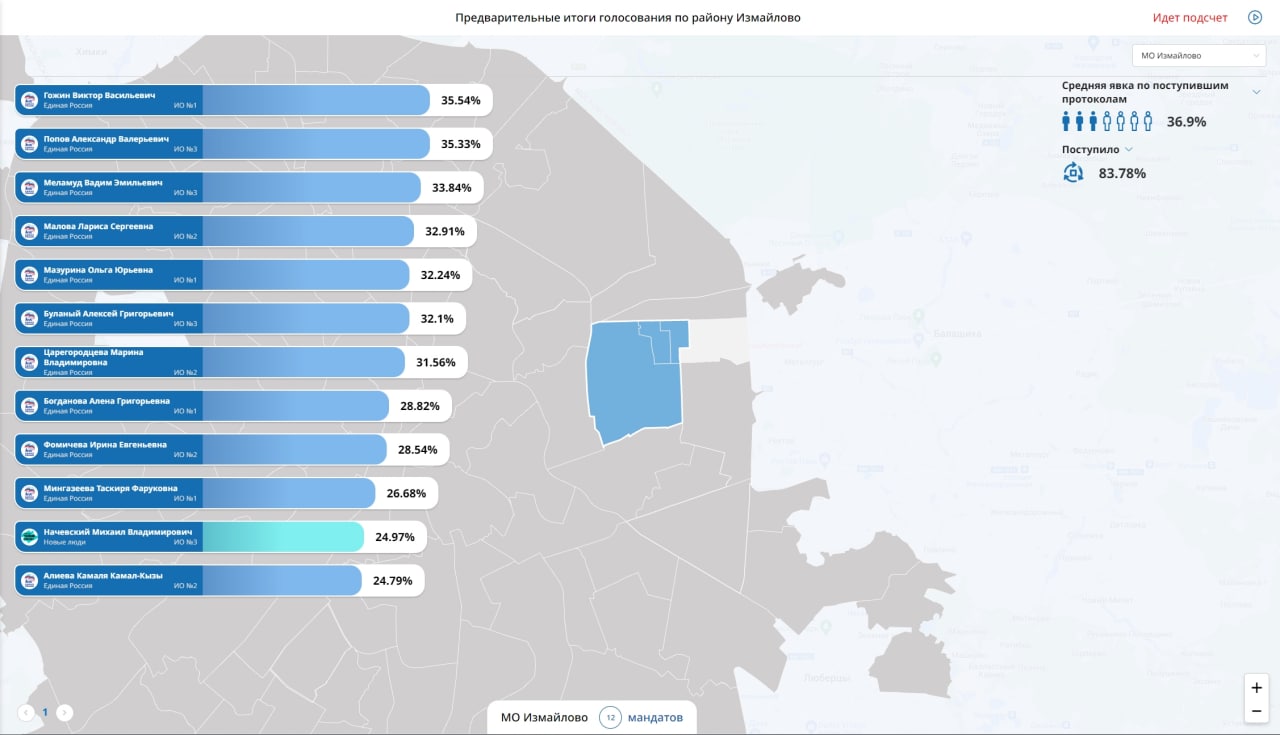Click Меламуд Вадим's 33.84% result bar
This screenshot has height=735, width=1280.
311,188
